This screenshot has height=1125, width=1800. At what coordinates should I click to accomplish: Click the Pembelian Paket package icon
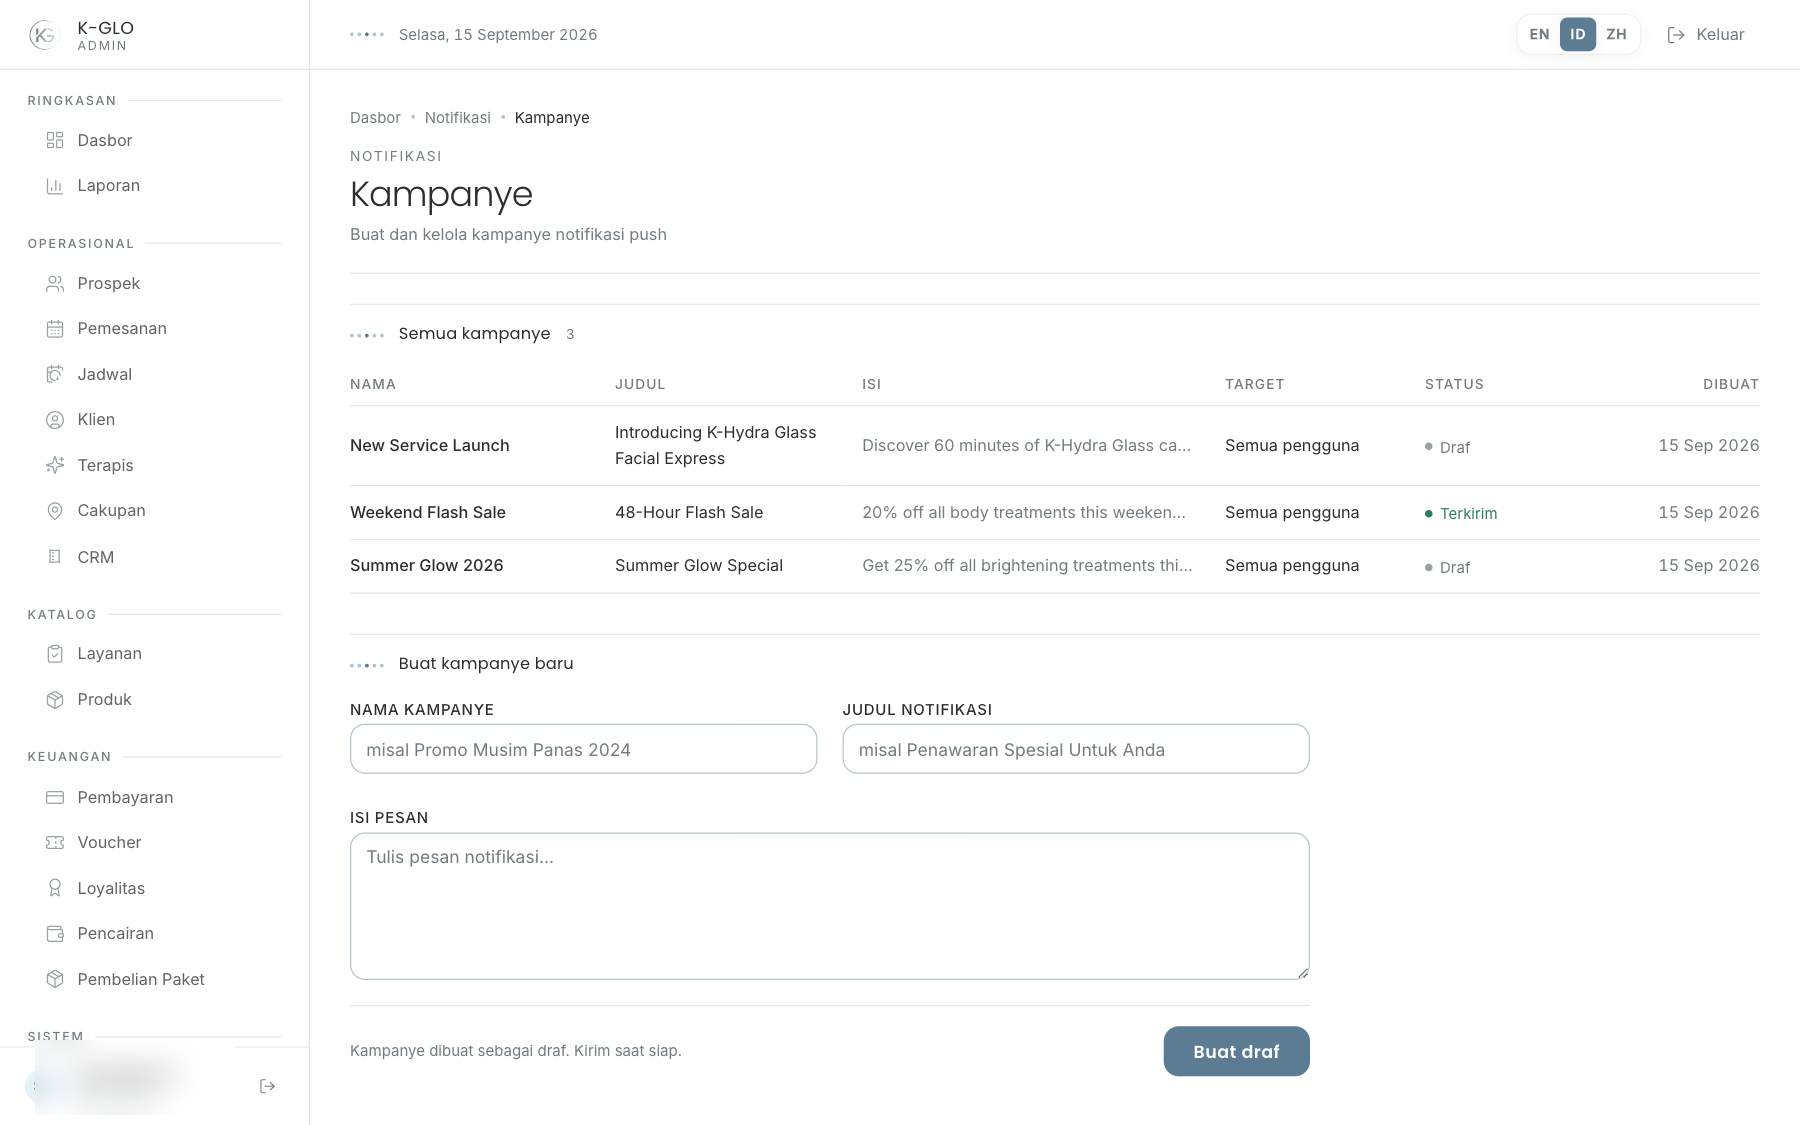[55, 980]
